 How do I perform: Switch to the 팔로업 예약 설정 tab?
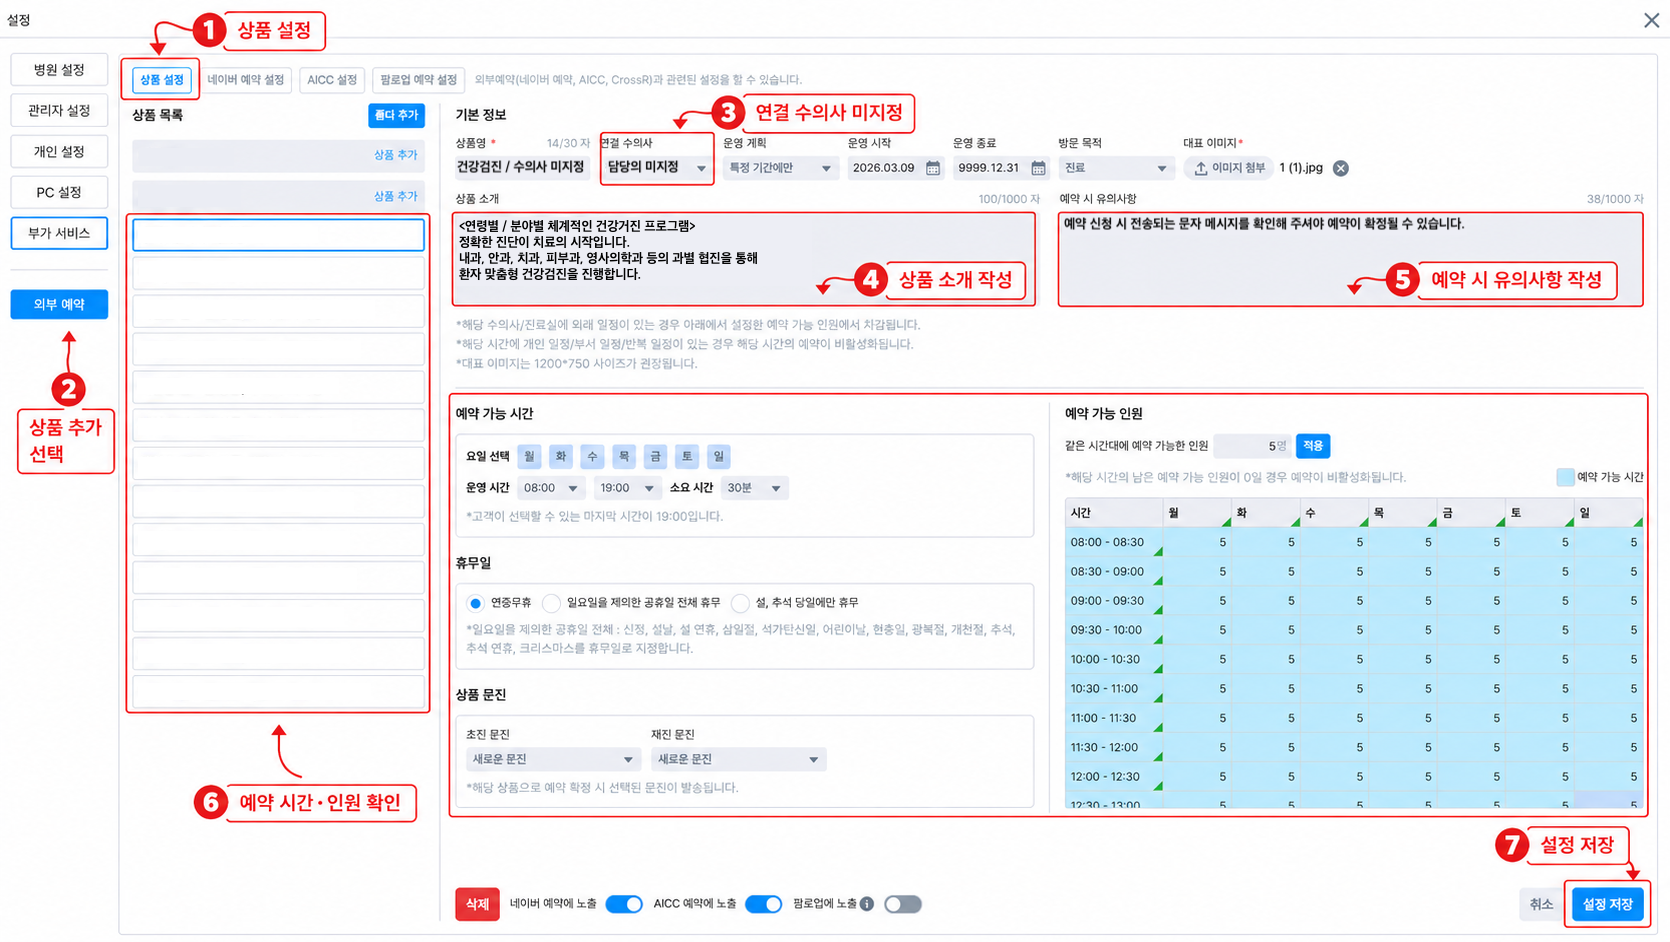[x=418, y=80]
